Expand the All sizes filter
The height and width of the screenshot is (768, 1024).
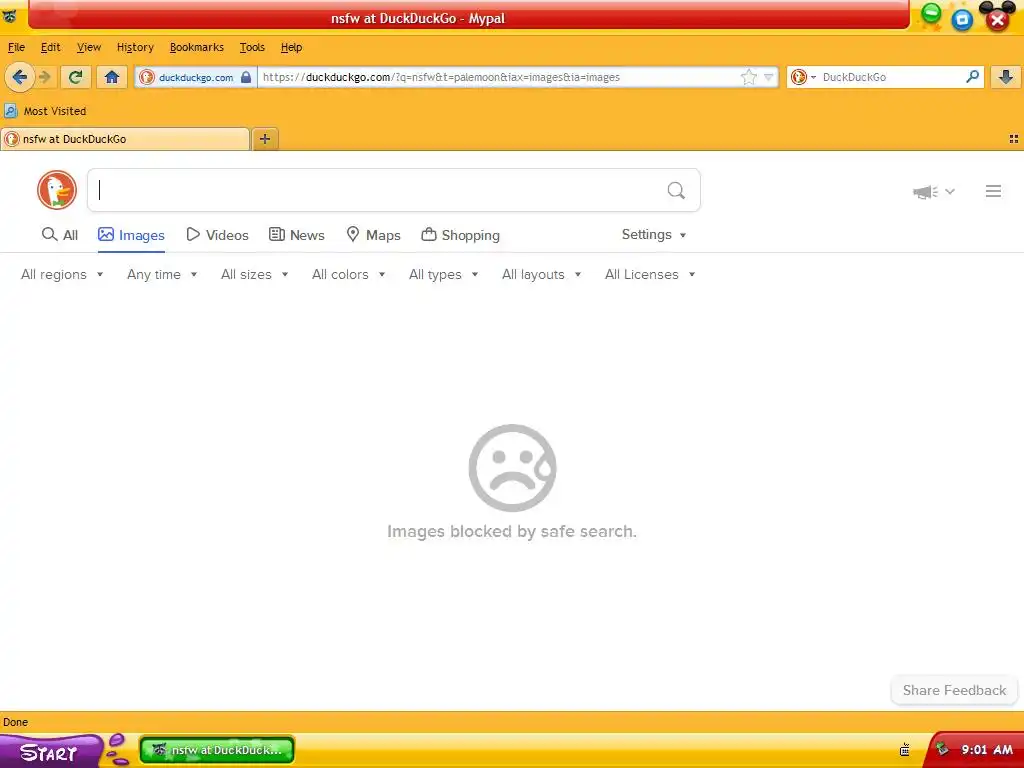[254, 275]
